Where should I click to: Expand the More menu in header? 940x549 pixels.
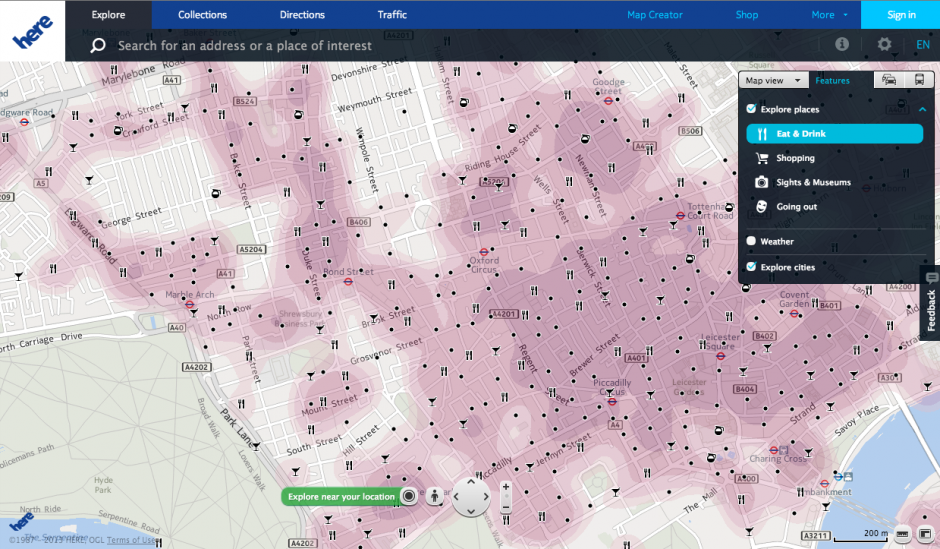(830, 15)
